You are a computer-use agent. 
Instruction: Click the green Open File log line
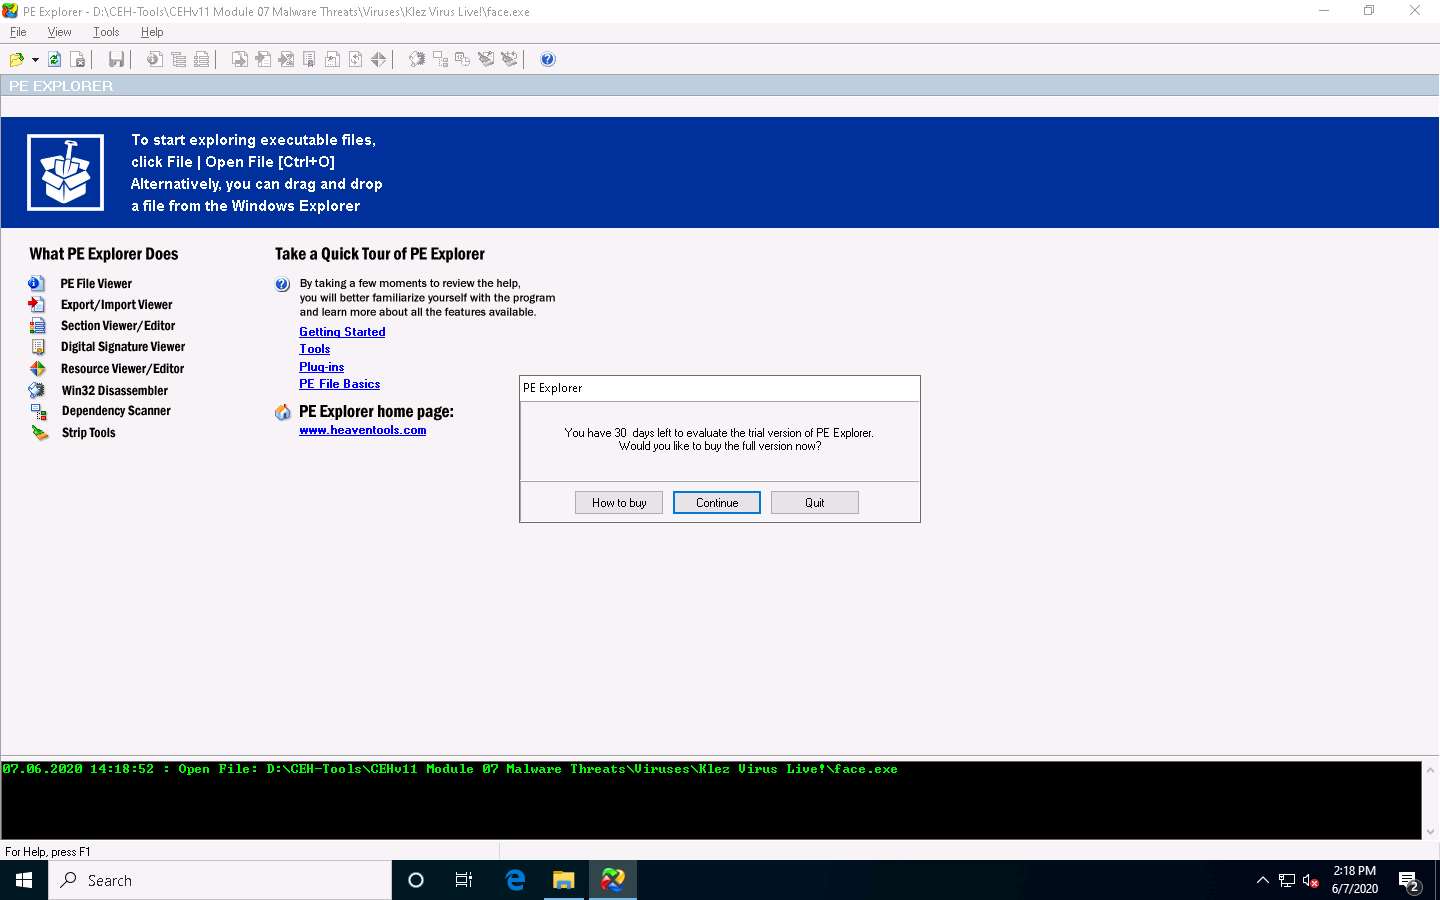tap(450, 769)
